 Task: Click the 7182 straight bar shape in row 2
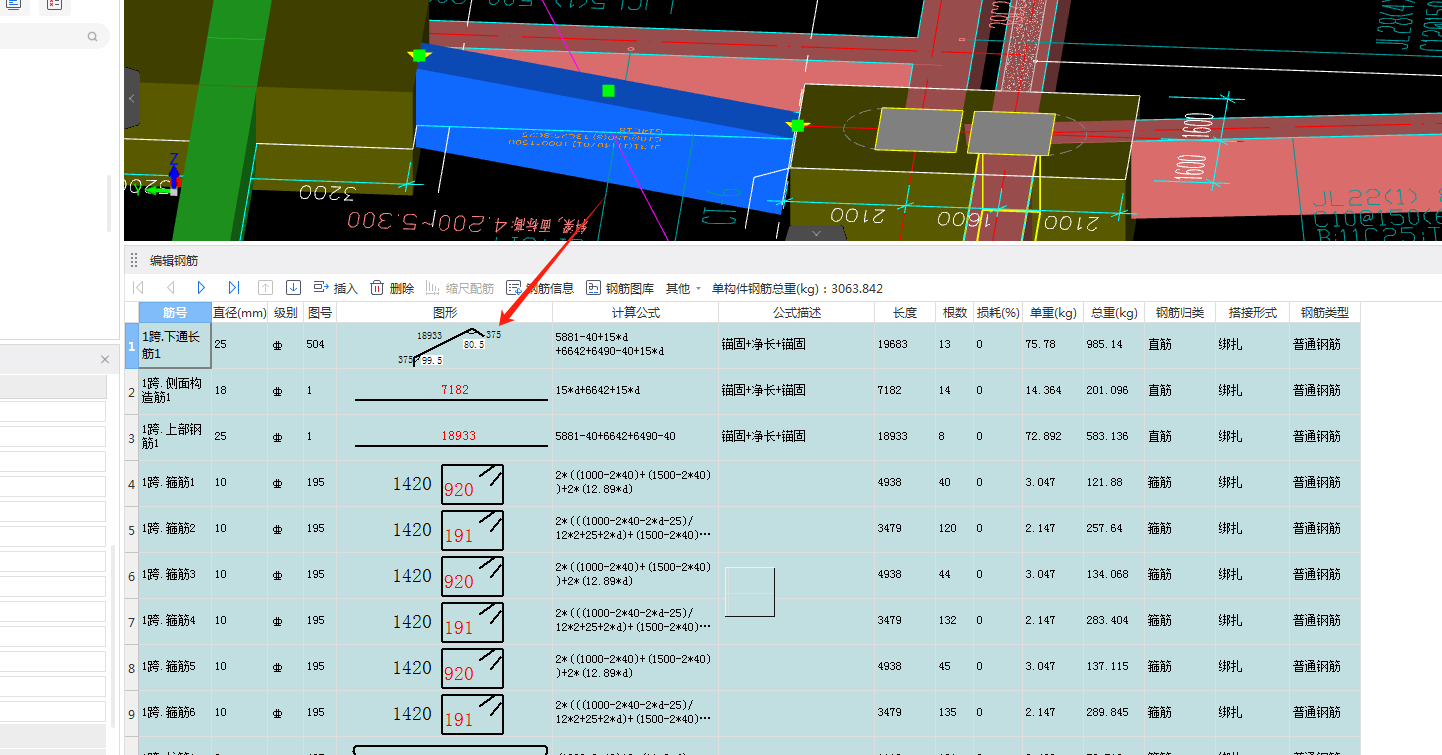[x=452, y=392]
